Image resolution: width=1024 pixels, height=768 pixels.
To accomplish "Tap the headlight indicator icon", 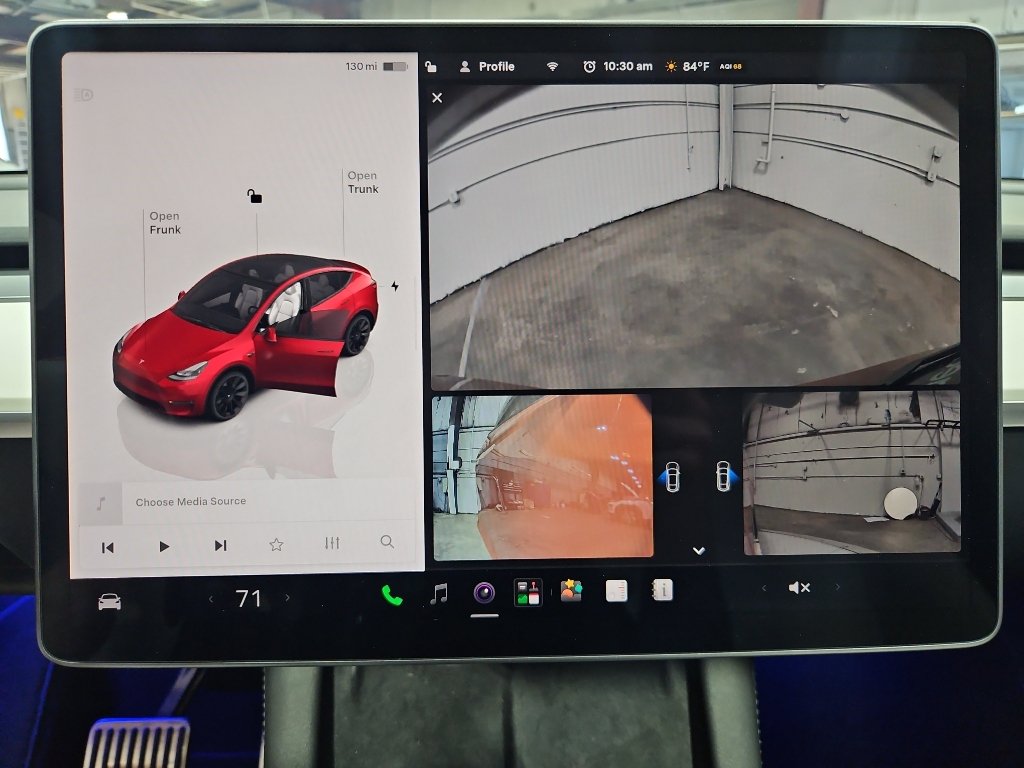I will tap(84, 95).
